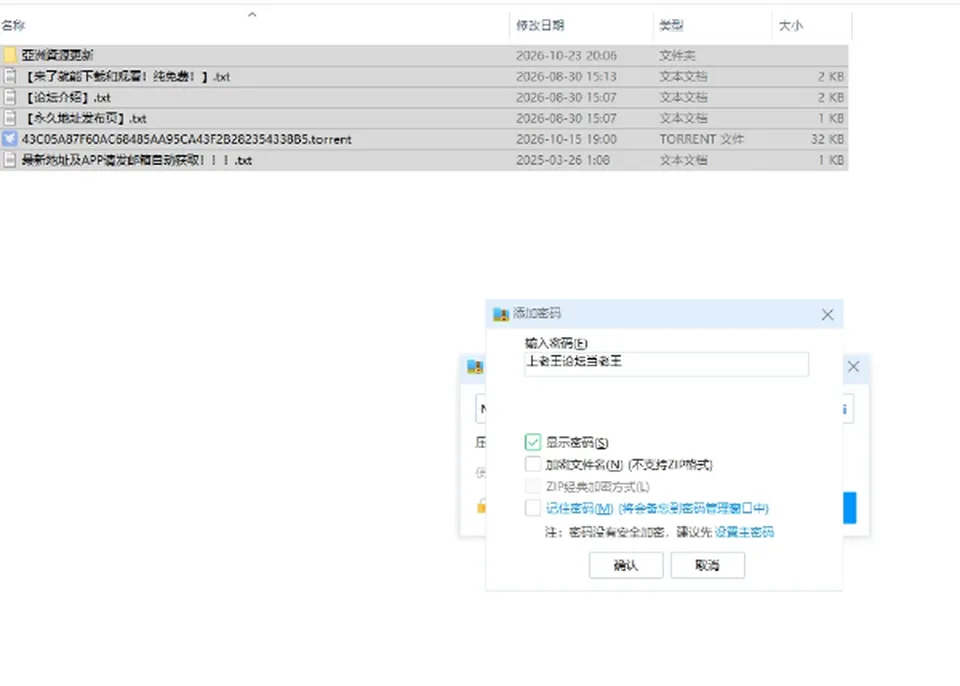960x686 pixels.
Task: Close the 添加密码 dialog
Action: click(827, 314)
